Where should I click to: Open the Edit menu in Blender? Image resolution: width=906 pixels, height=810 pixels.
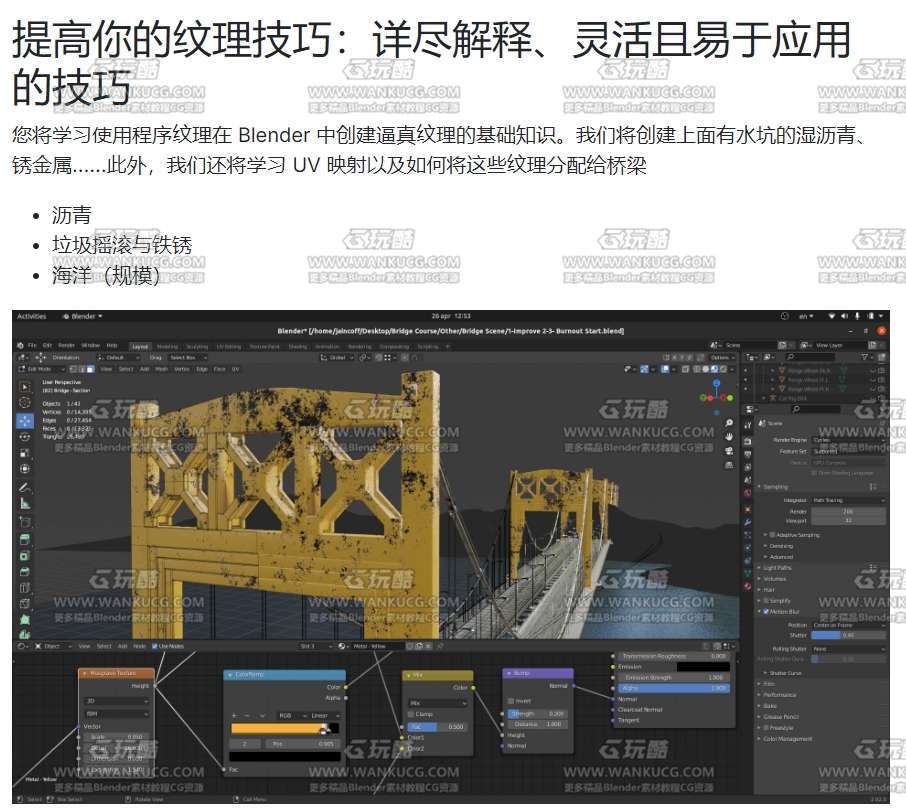click(x=47, y=345)
